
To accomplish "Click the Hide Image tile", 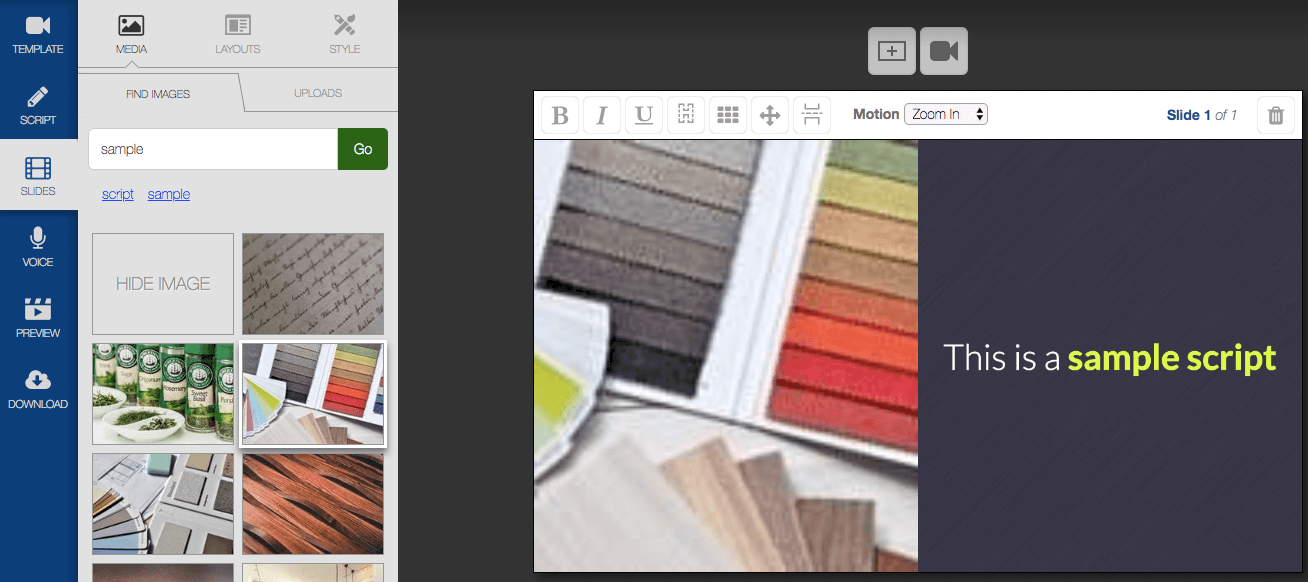I will tap(163, 284).
